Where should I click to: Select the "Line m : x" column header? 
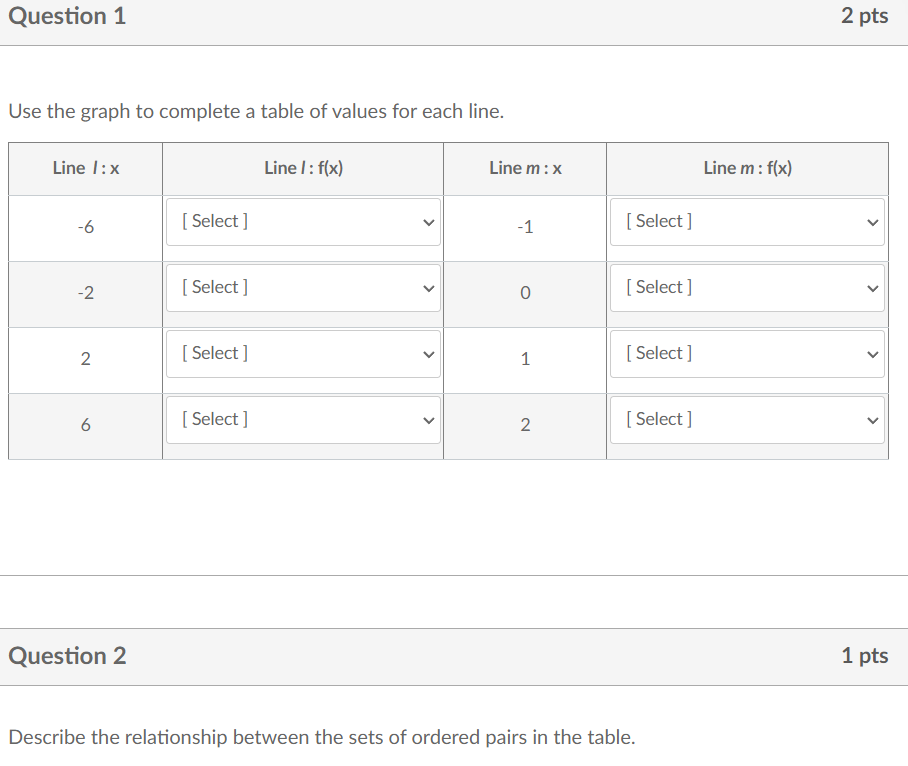point(525,168)
